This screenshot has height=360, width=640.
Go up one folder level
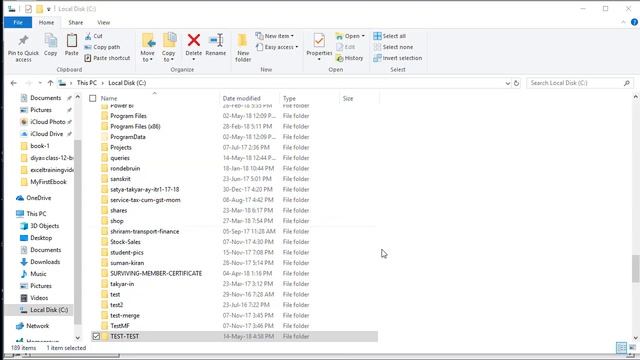coord(50,83)
